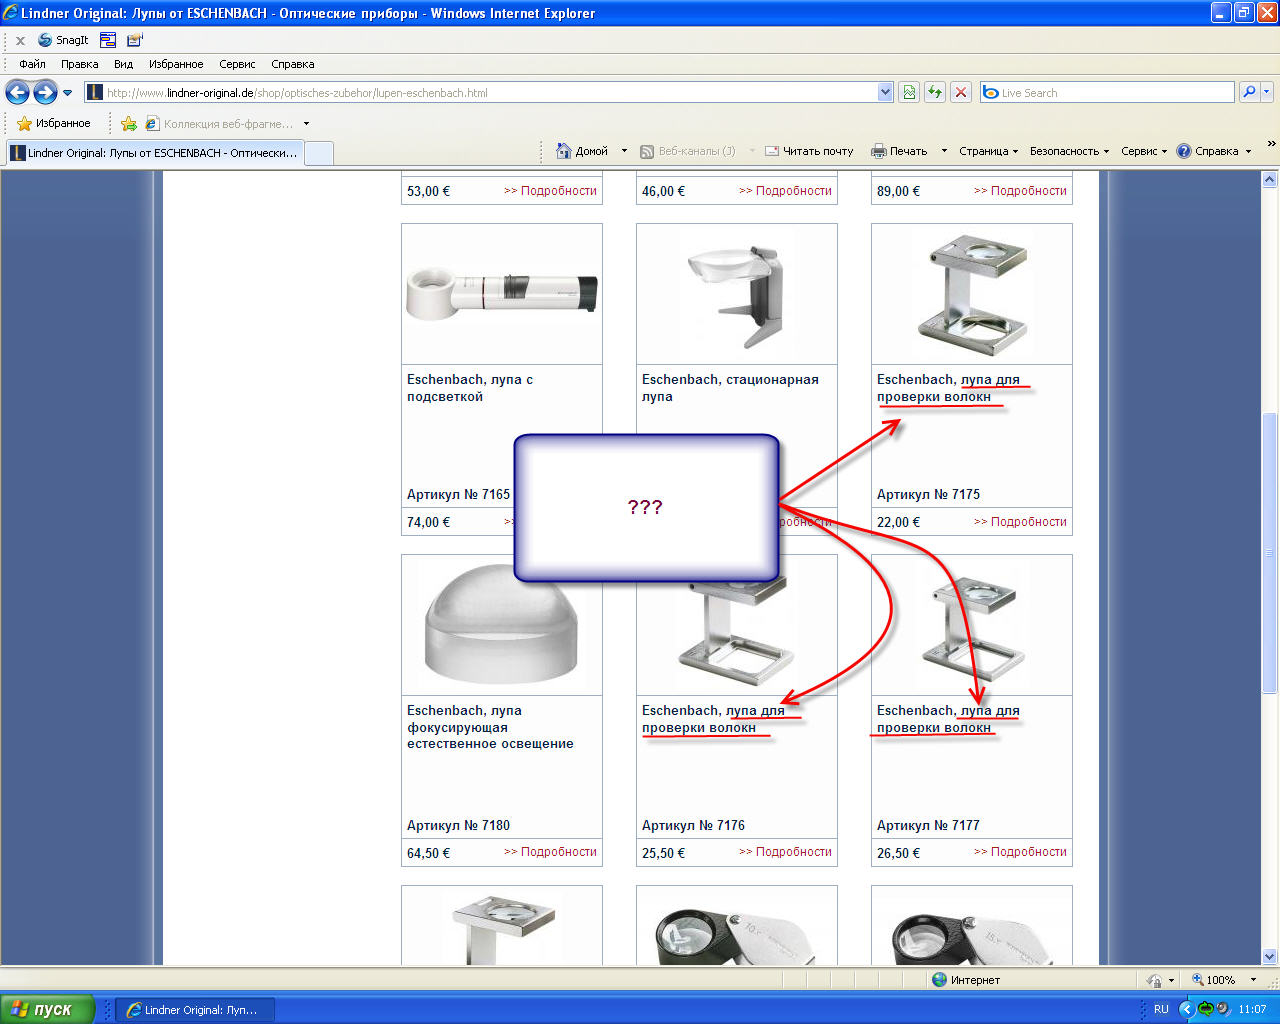The height and width of the screenshot is (1024, 1280).
Task: Open the Файл menu
Action: pos(32,64)
